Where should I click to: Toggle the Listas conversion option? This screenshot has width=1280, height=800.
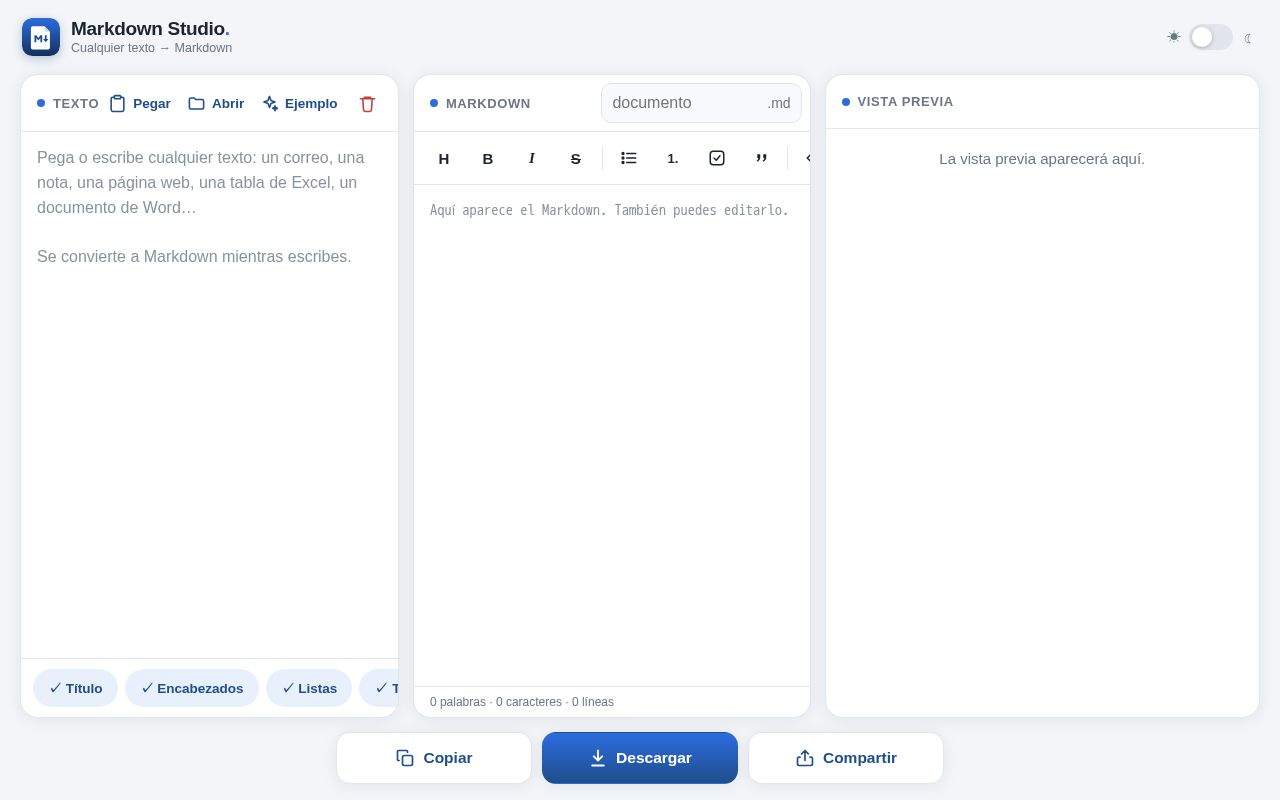309,688
